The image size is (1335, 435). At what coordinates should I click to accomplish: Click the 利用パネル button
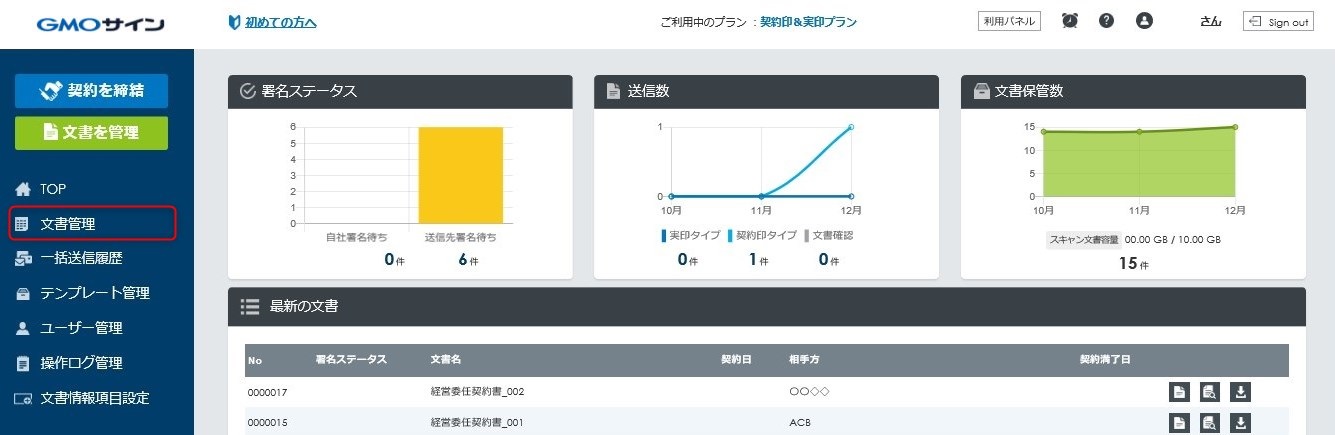click(x=1009, y=21)
